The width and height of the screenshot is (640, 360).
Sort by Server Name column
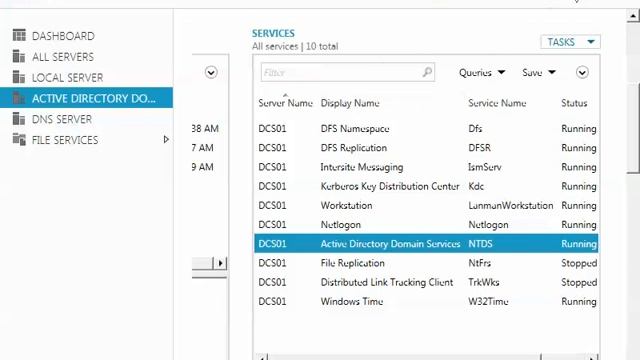(x=285, y=103)
